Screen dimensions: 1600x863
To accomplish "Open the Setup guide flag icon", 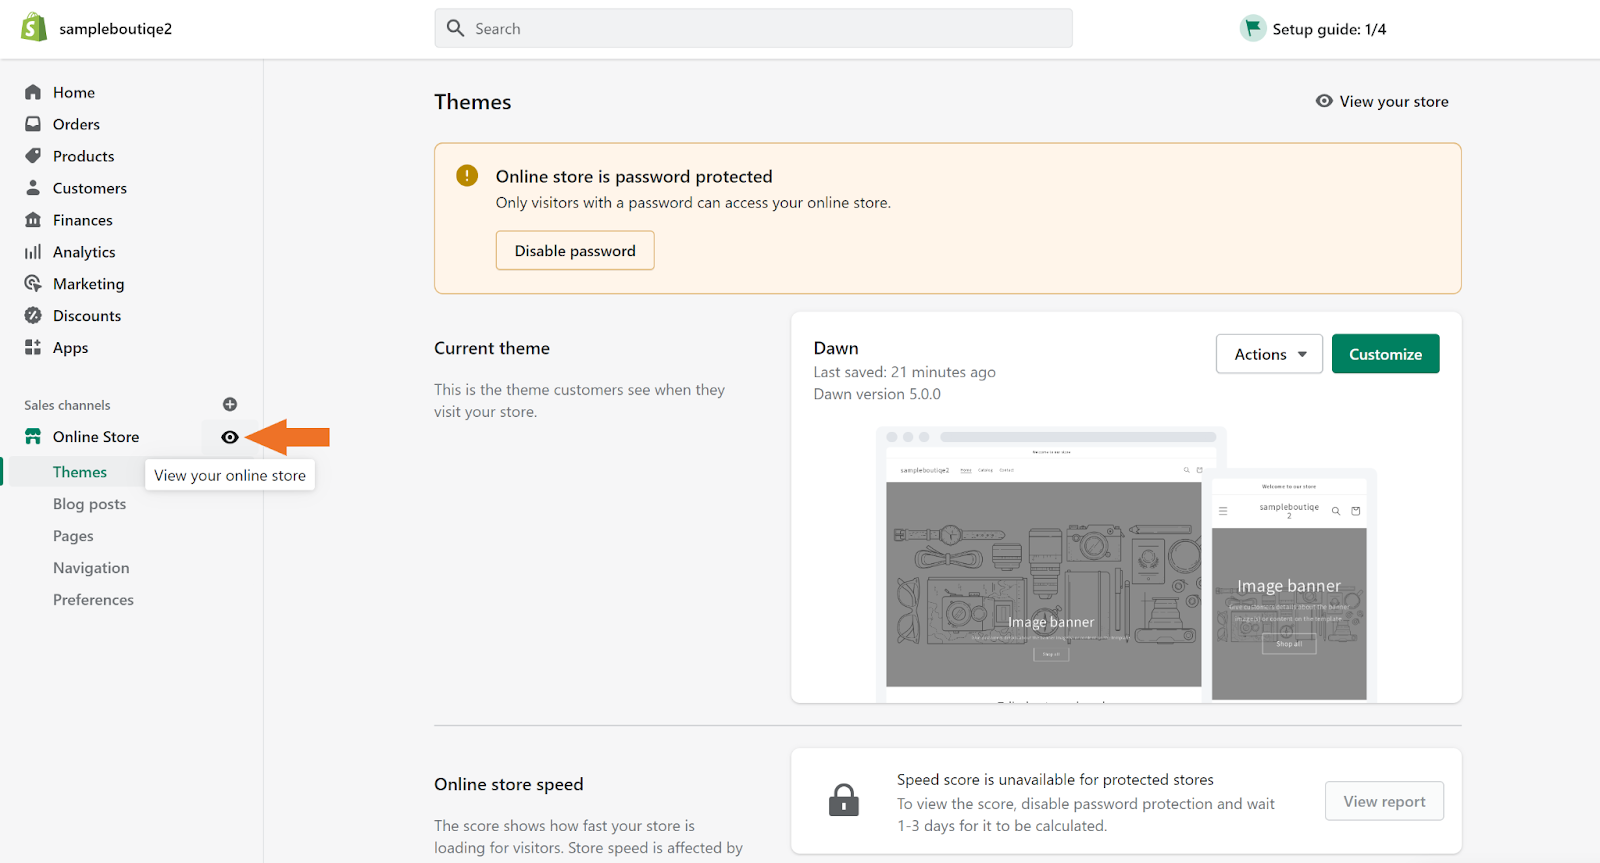I will click(1252, 28).
